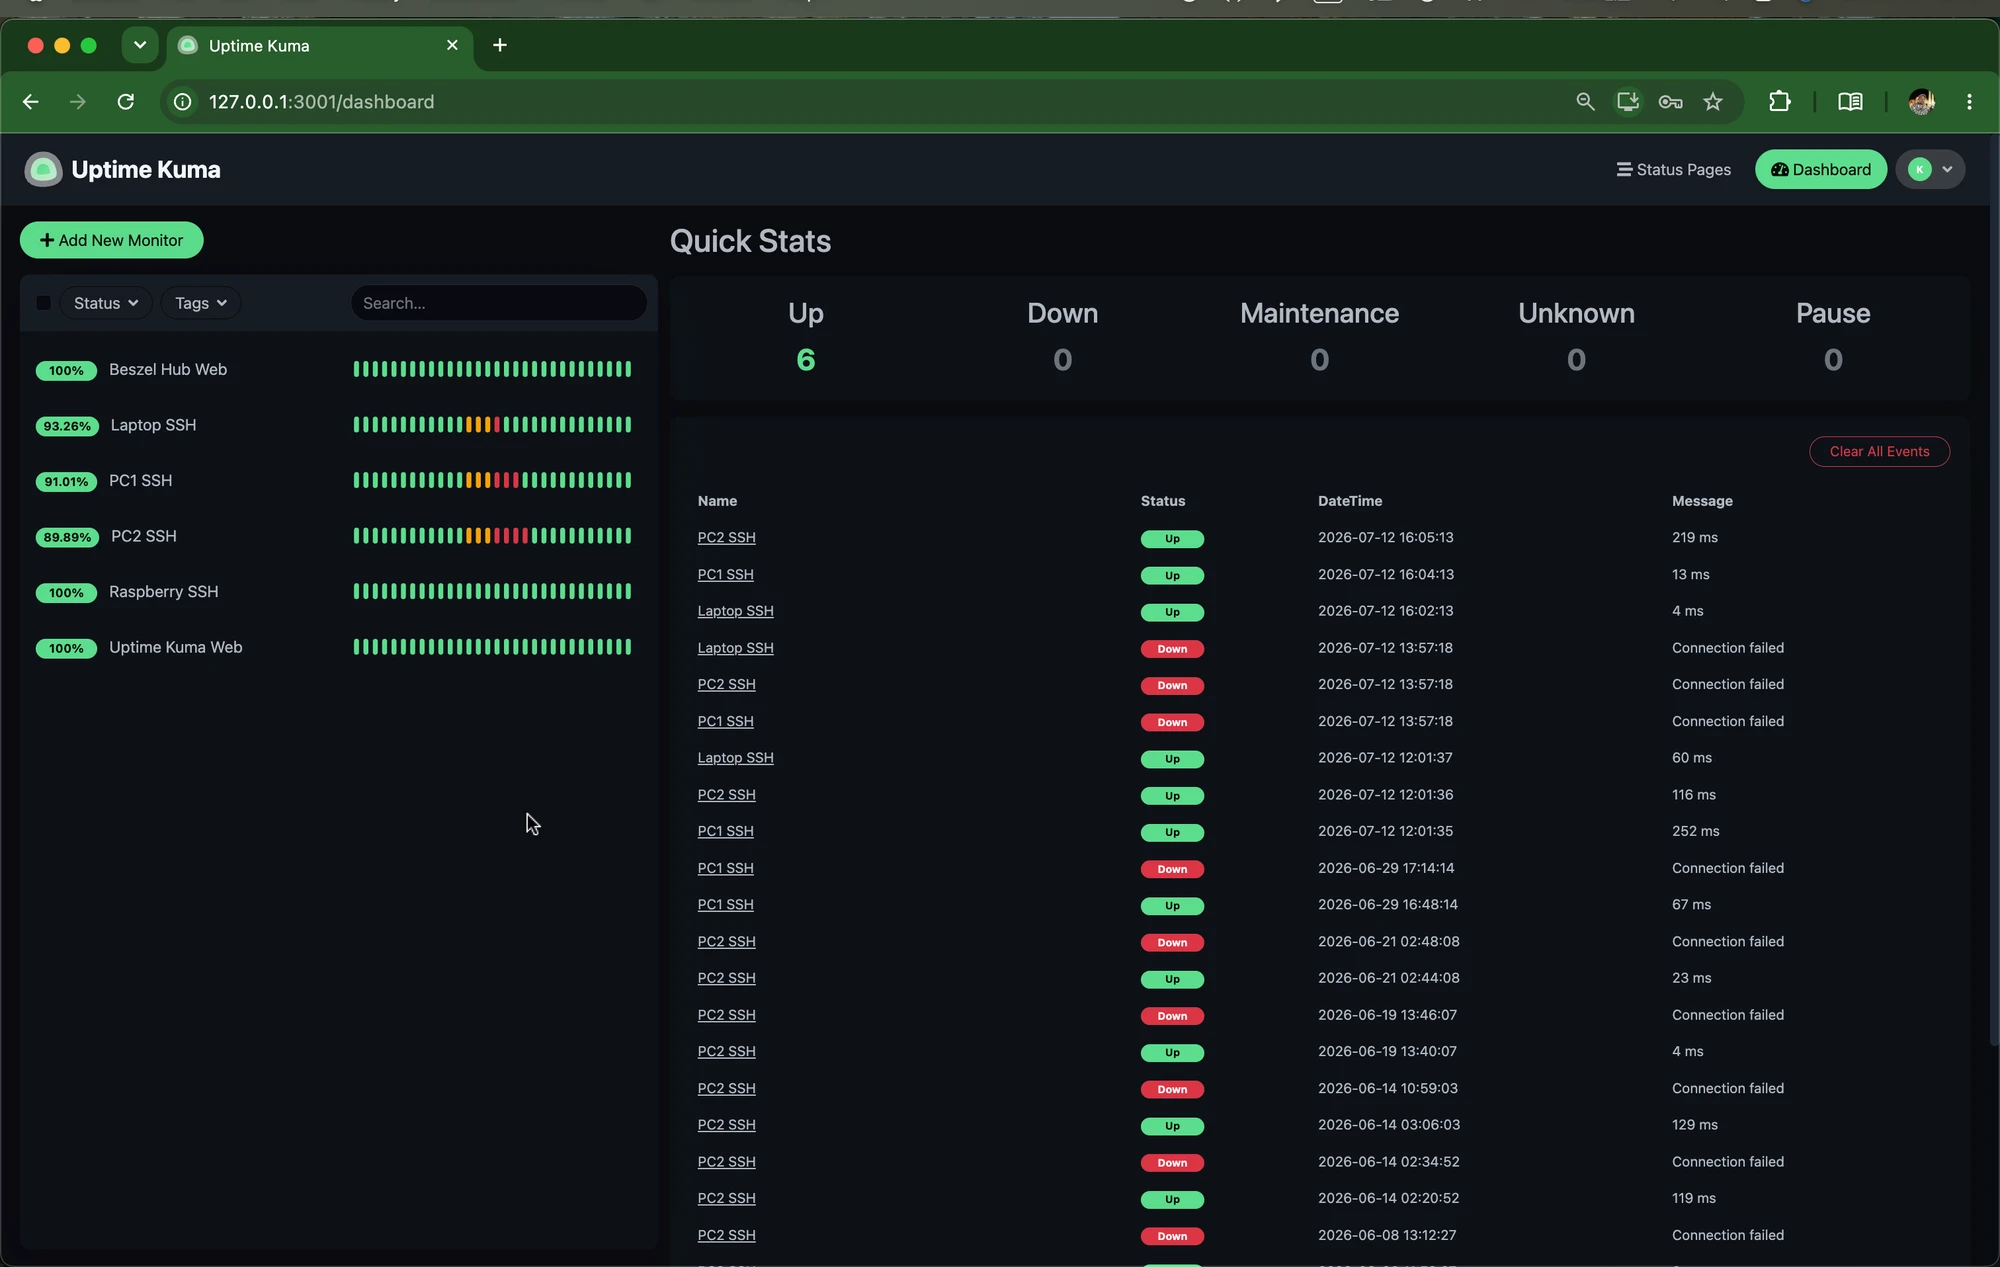This screenshot has width=2000, height=1267.
Task: Open the user profile dropdown
Action: tap(1930, 170)
